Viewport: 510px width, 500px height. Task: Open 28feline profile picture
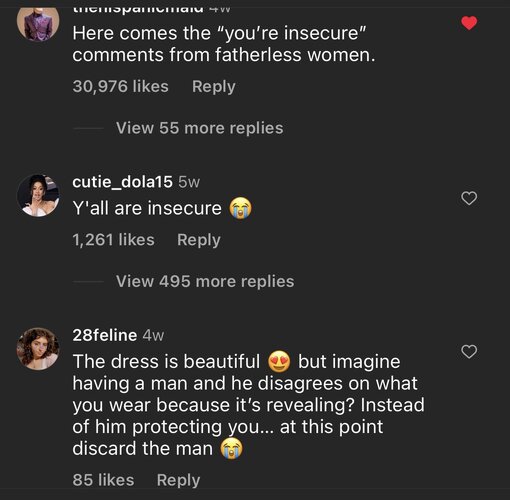(x=38, y=349)
